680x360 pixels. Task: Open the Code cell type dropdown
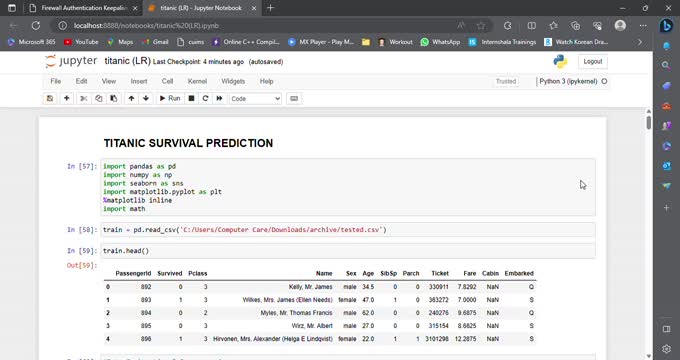pyautogui.click(x=255, y=99)
